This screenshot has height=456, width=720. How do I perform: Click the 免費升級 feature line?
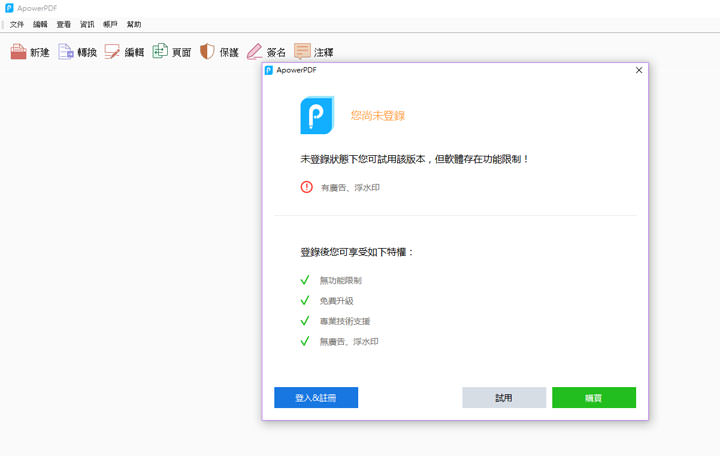pos(337,301)
